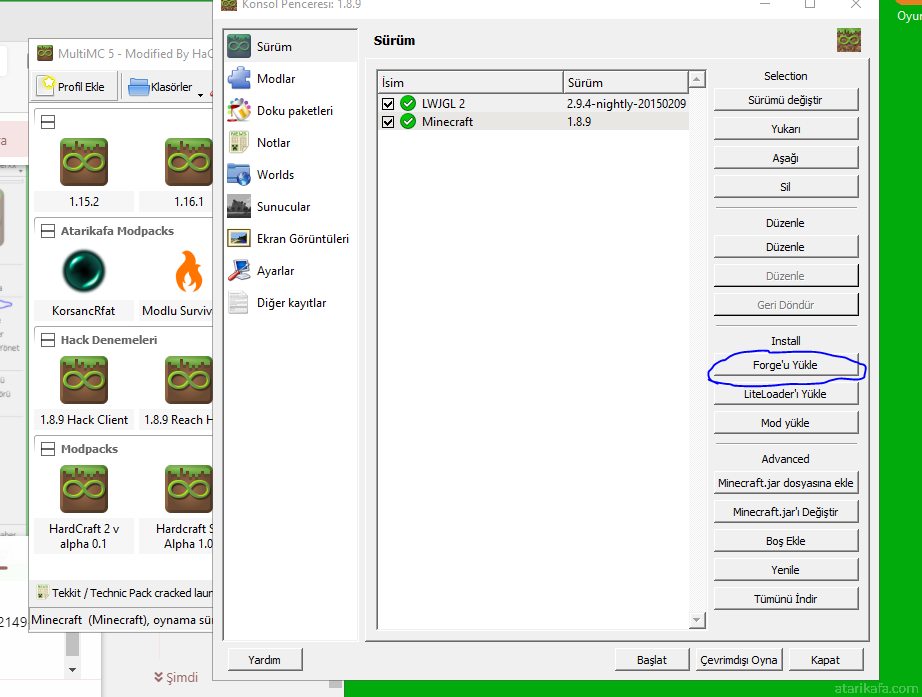Collapse the Hack Denemeleri group
Viewport: 922px width, 697px height.
pyautogui.click(x=48, y=340)
